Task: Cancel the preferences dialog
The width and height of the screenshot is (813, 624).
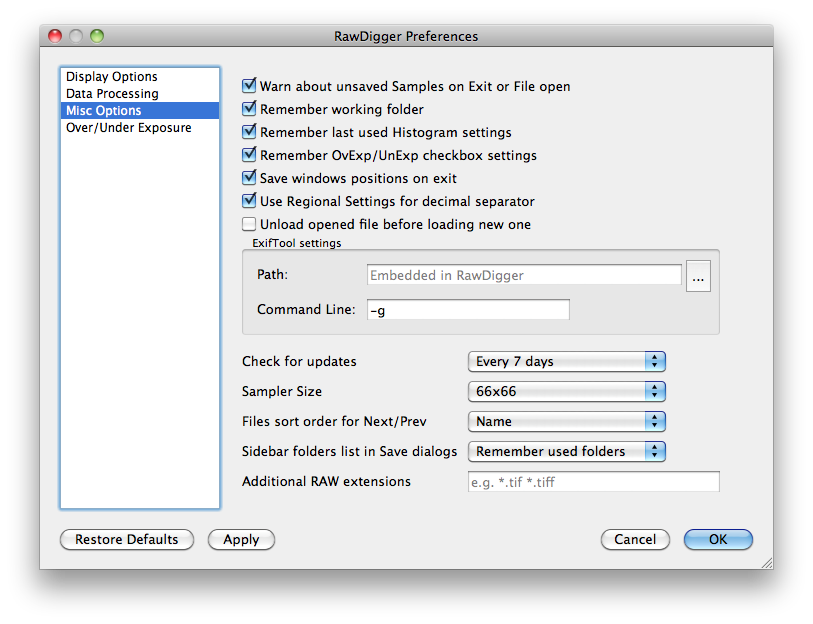Action: [x=635, y=539]
